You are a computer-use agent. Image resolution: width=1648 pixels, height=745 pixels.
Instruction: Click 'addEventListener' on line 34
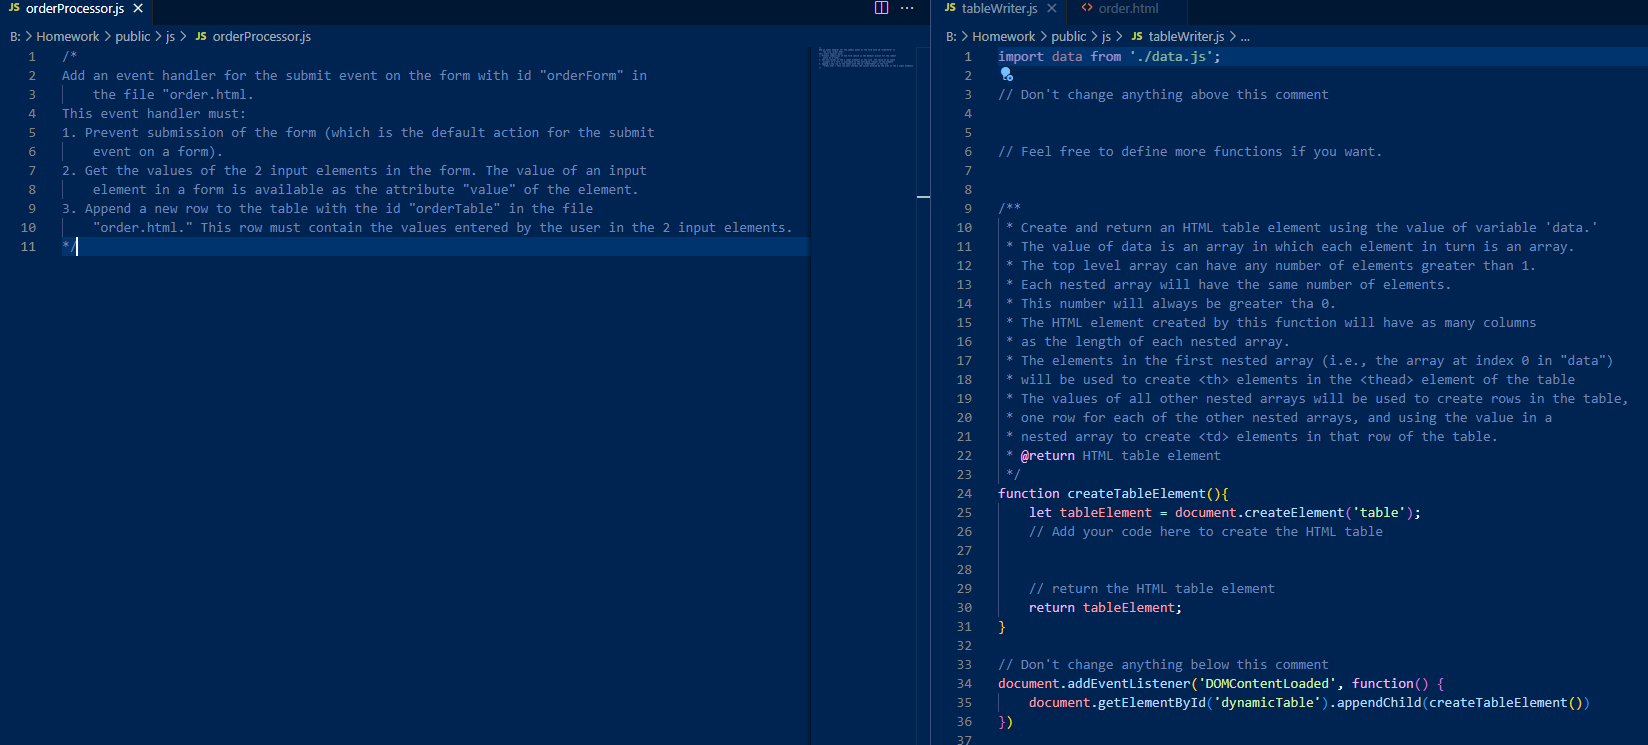point(1129,684)
